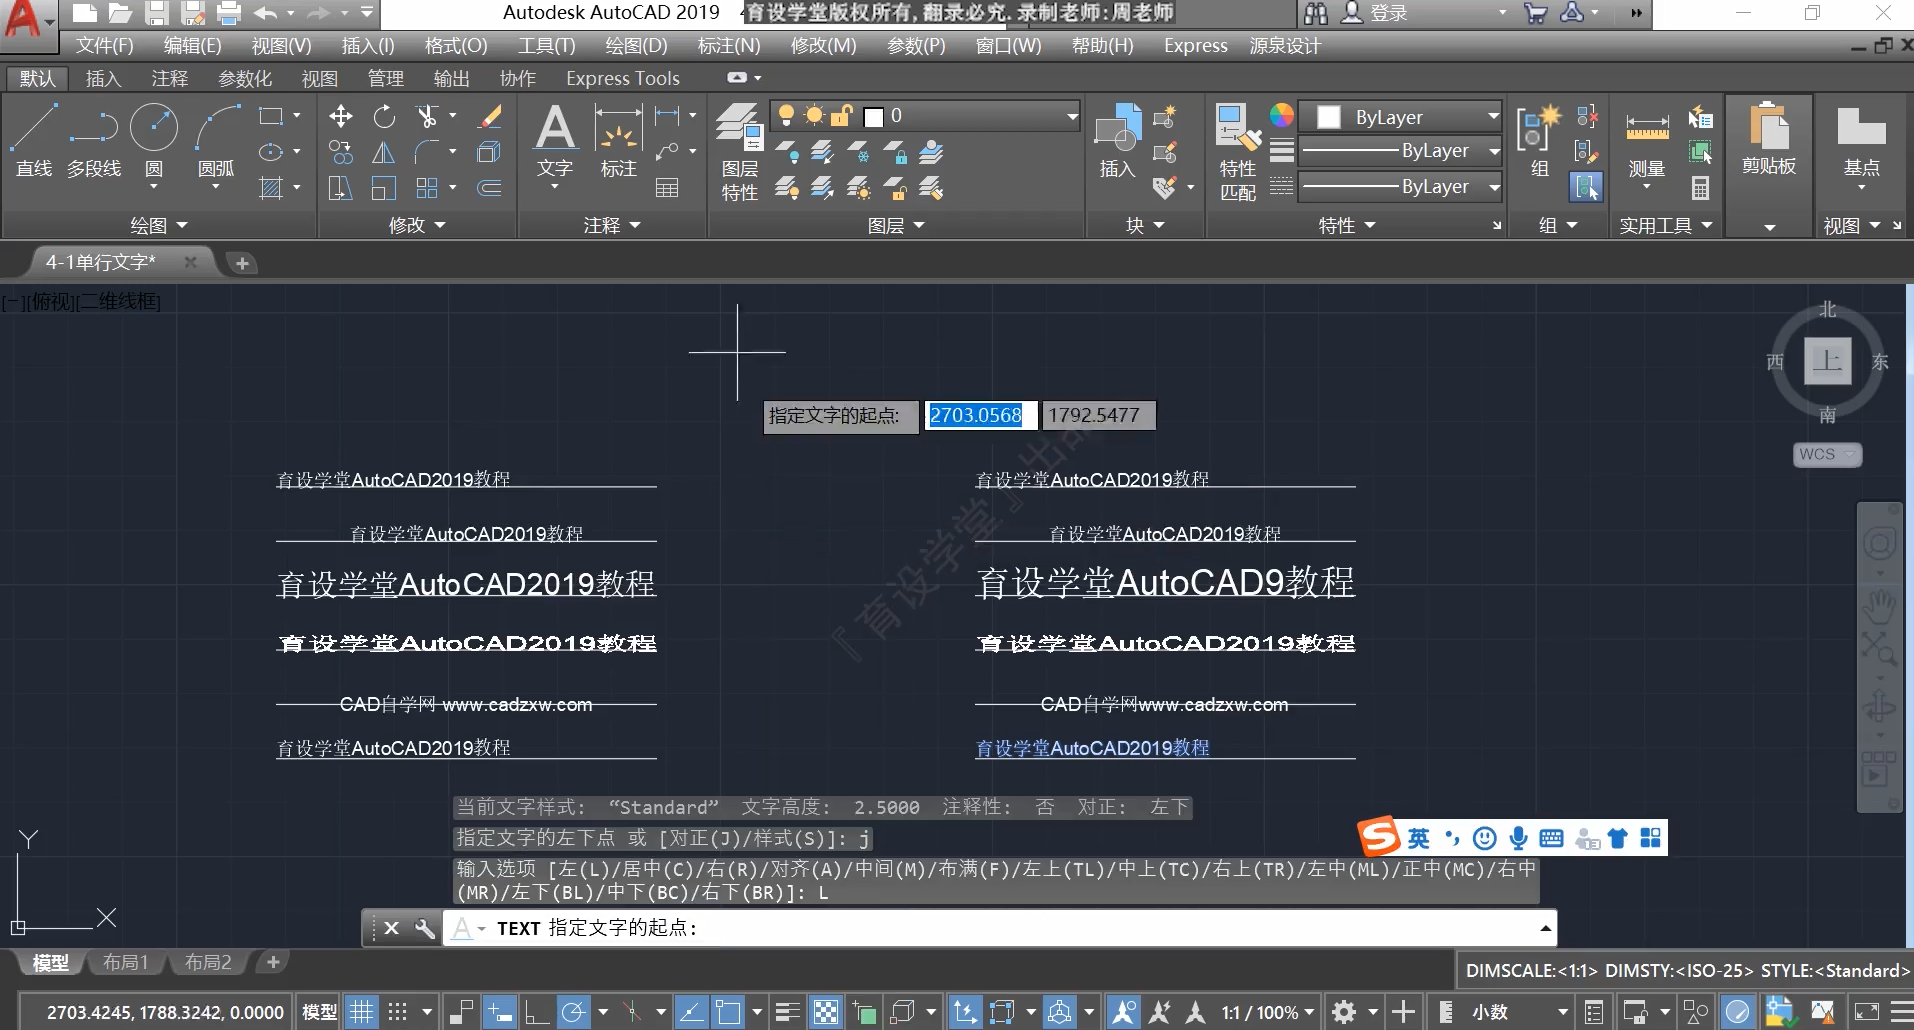Image resolution: width=1914 pixels, height=1030 pixels.
Task: Expand the 注释 panel flyout
Action: tap(612, 226)
